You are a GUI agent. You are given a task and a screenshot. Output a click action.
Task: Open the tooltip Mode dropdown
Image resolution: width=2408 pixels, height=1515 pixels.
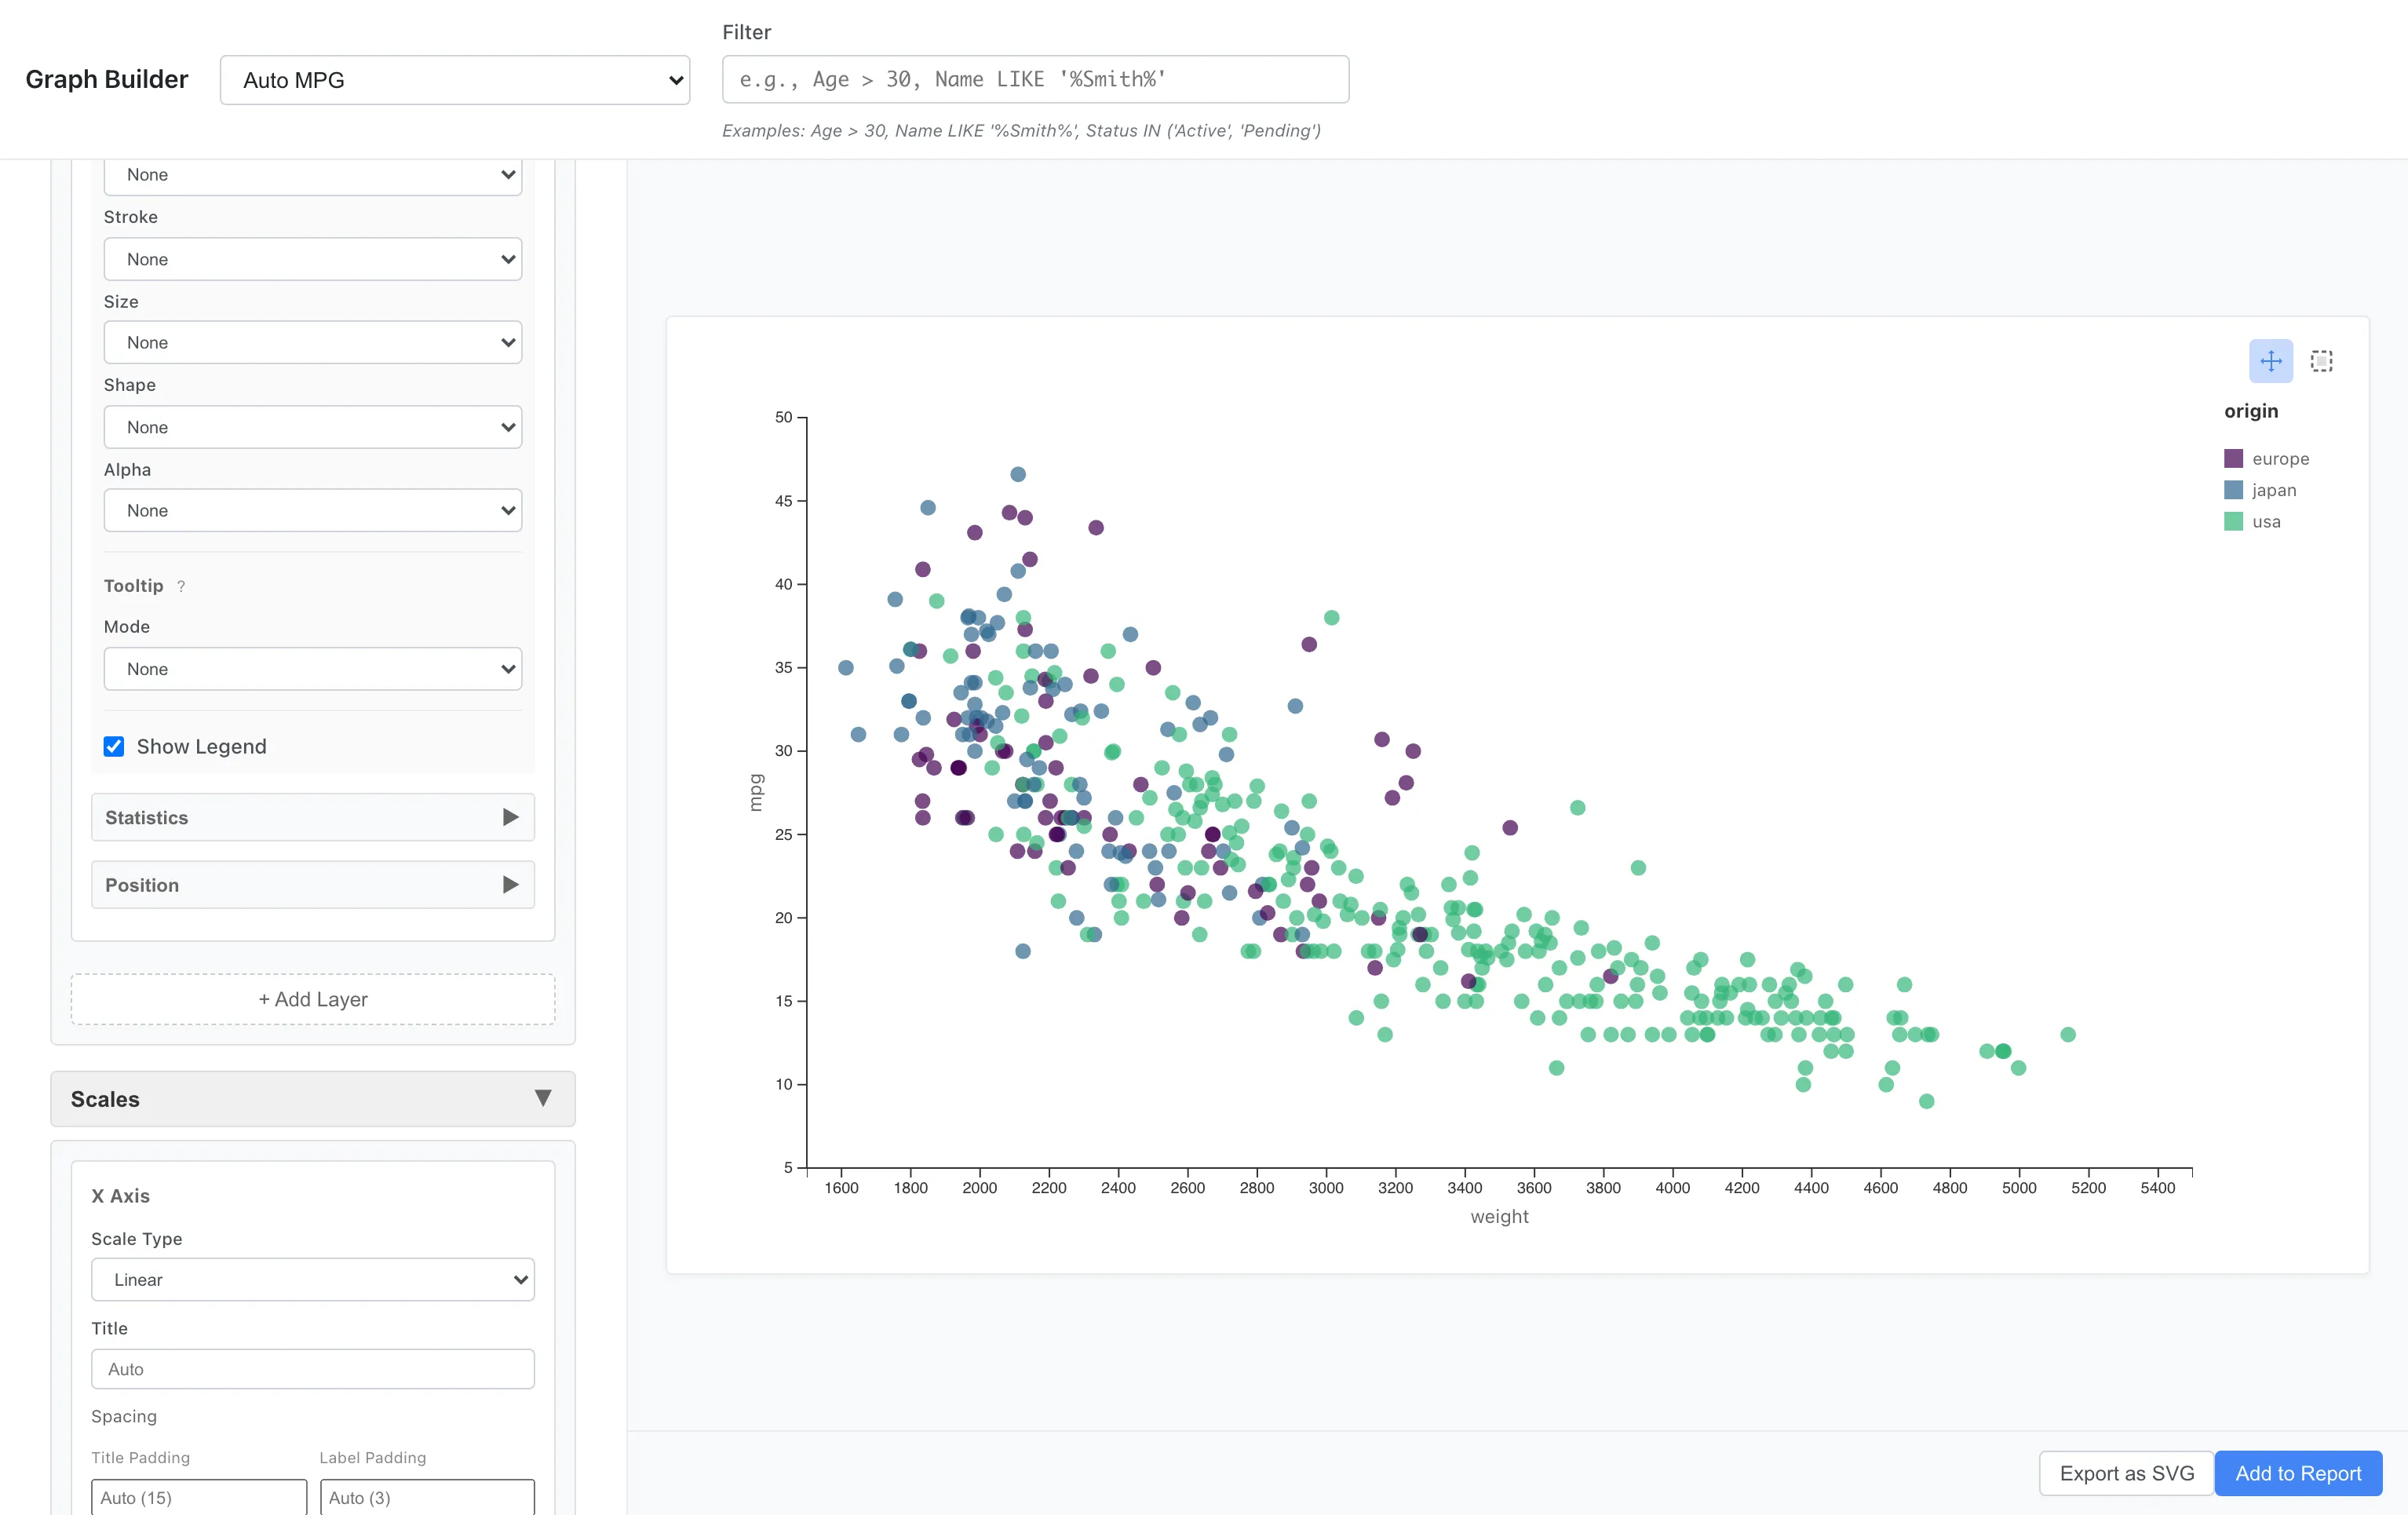[x=313, y=668]
